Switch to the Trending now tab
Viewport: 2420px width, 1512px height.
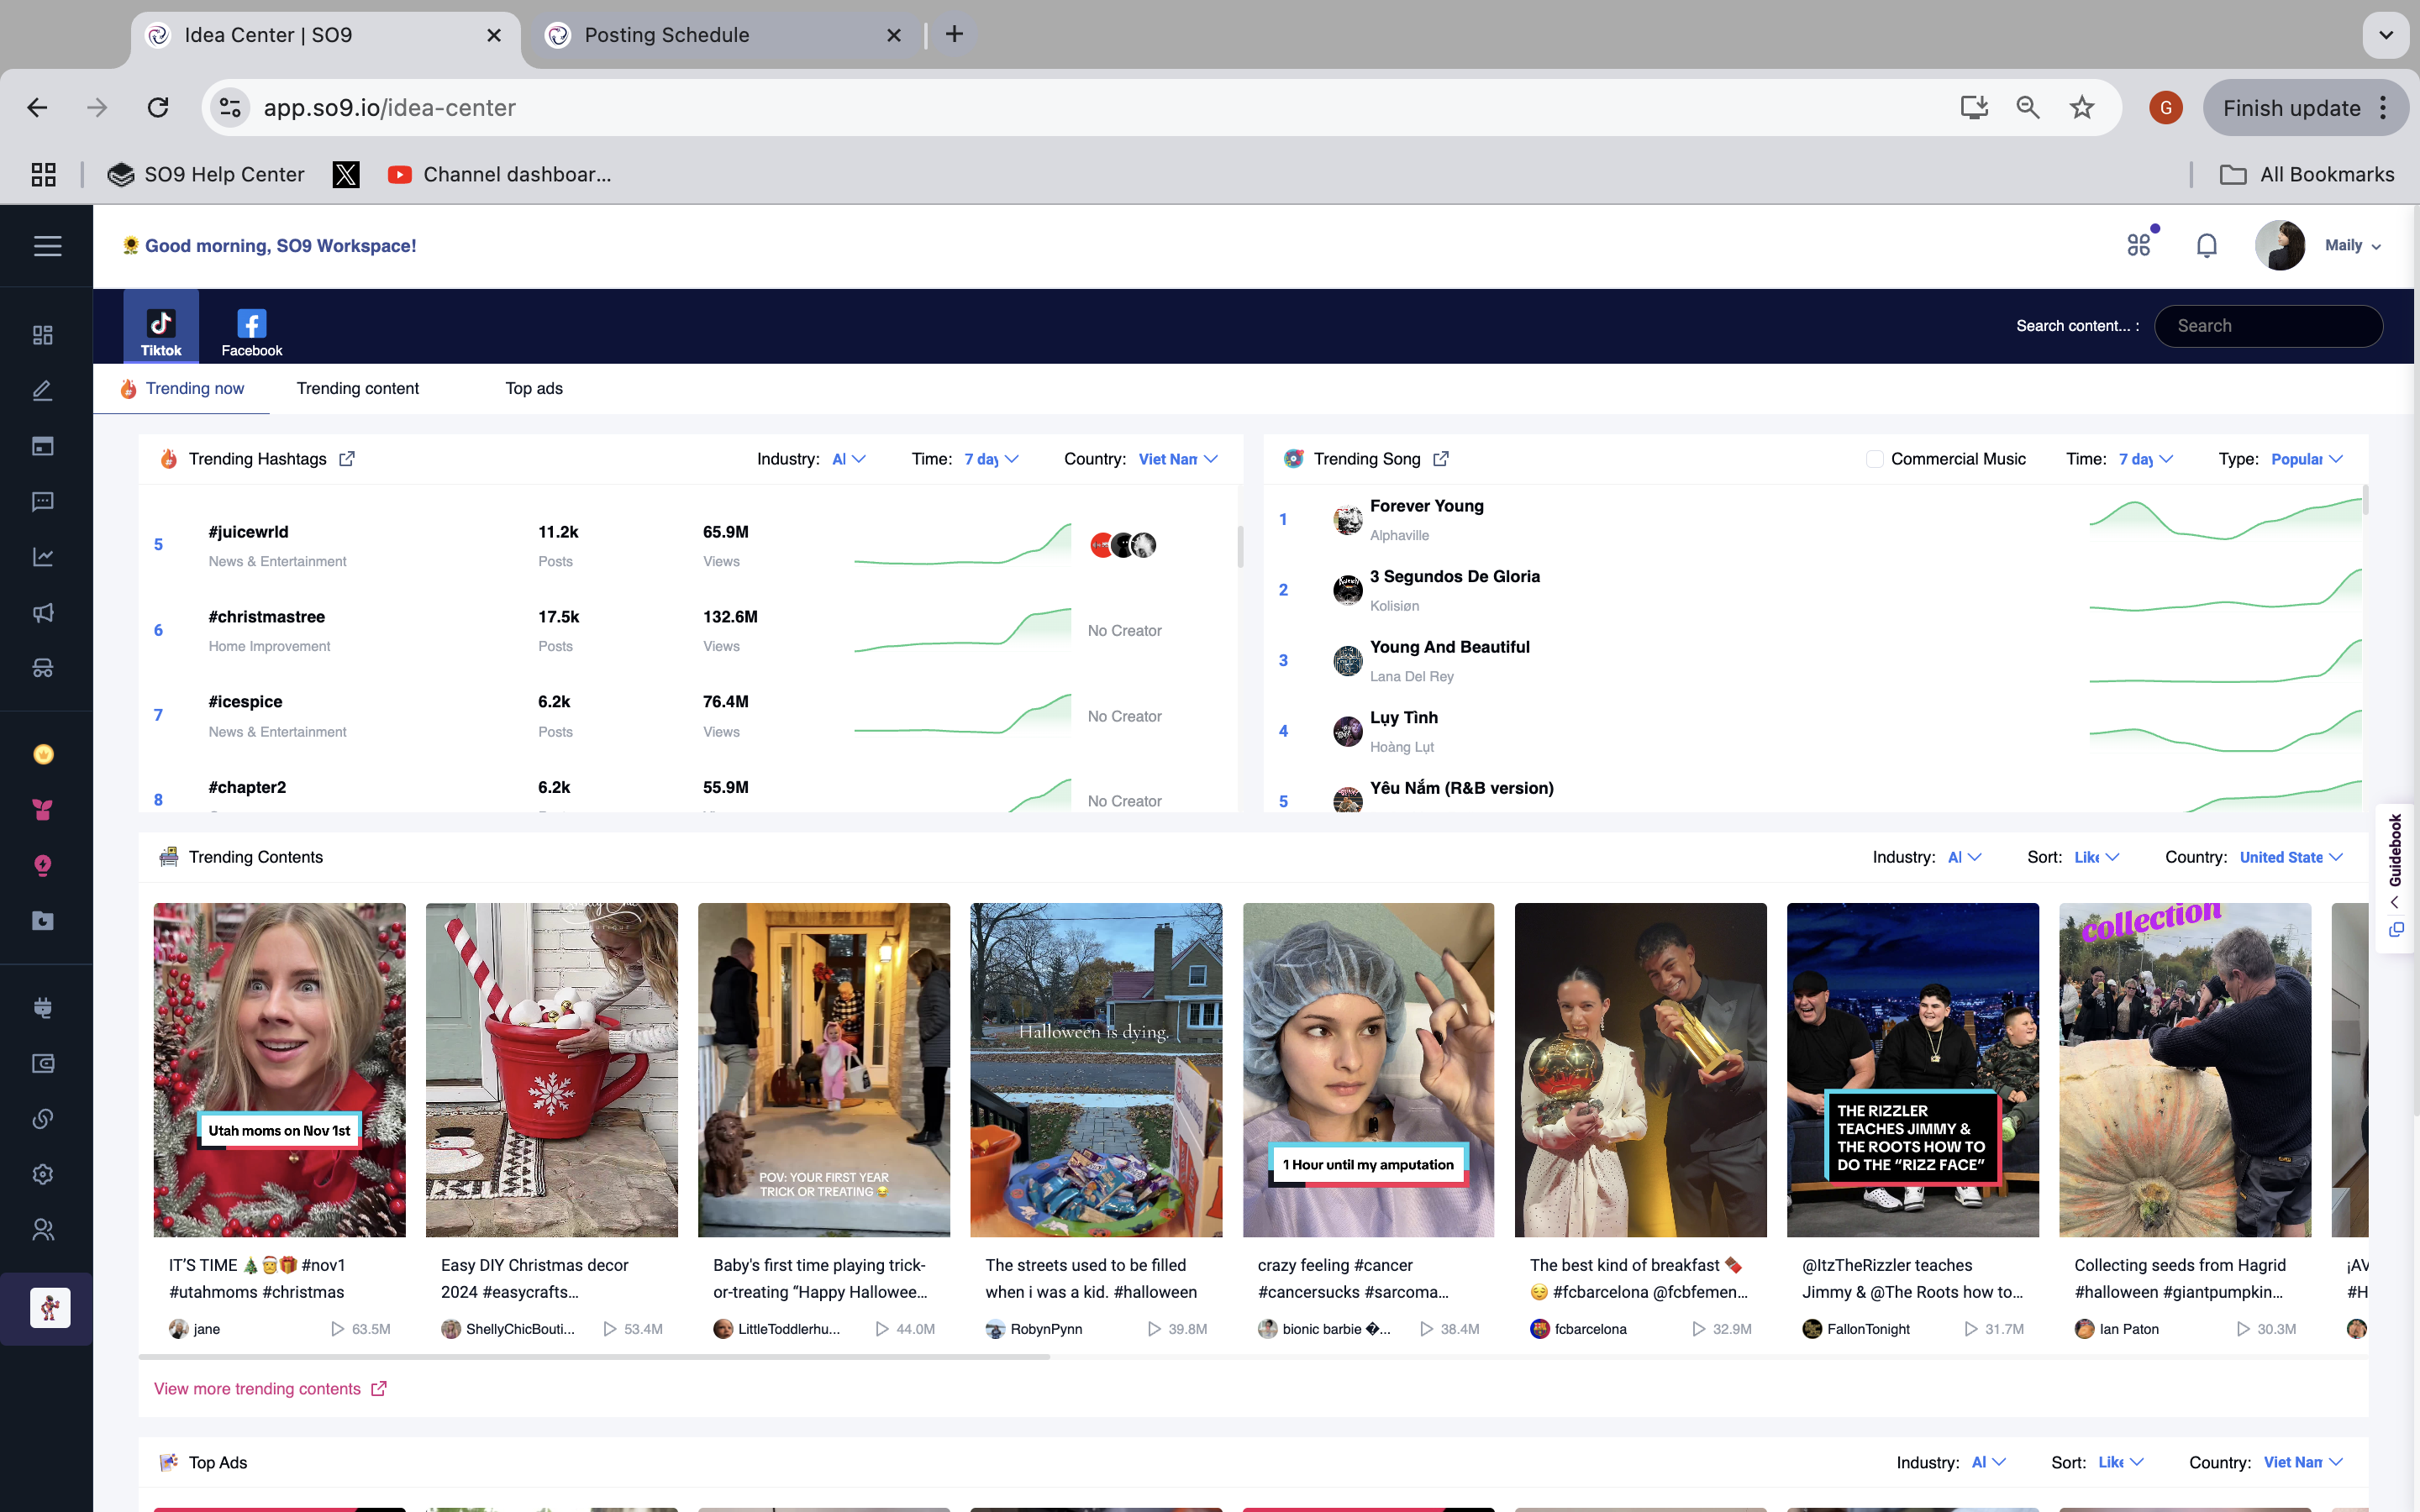(182, 389)
